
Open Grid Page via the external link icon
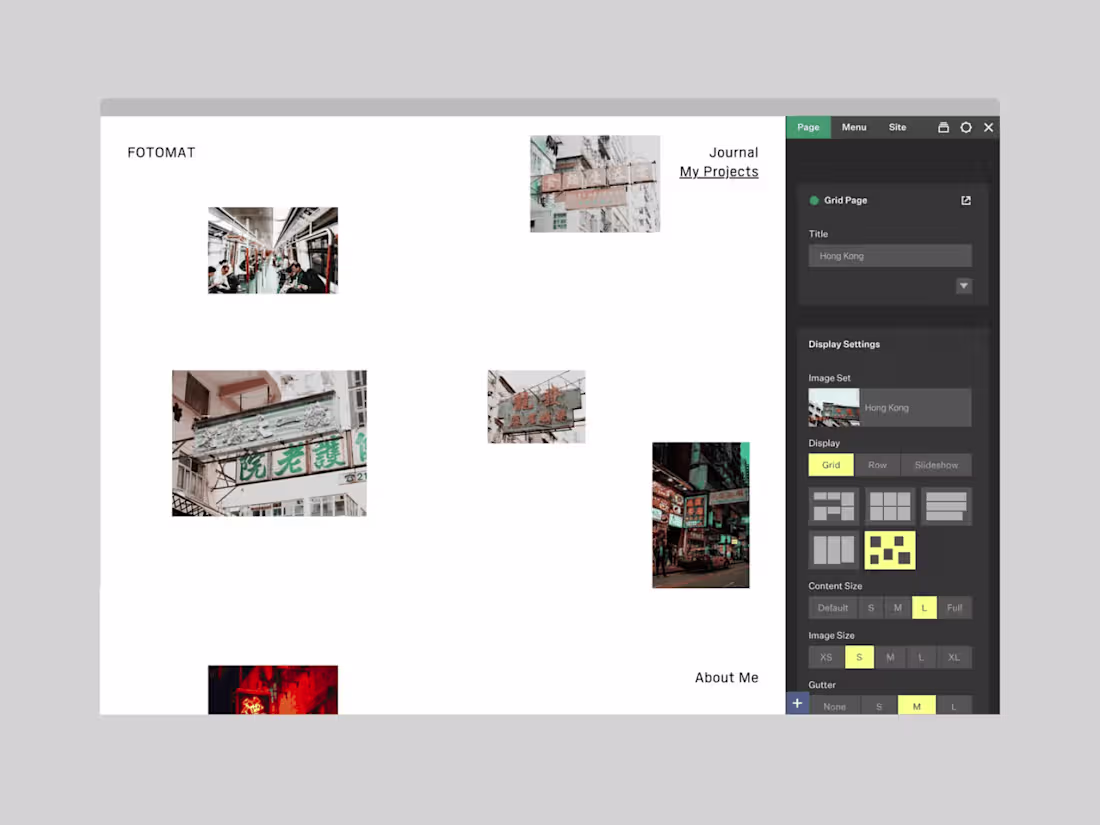[965, 200]
